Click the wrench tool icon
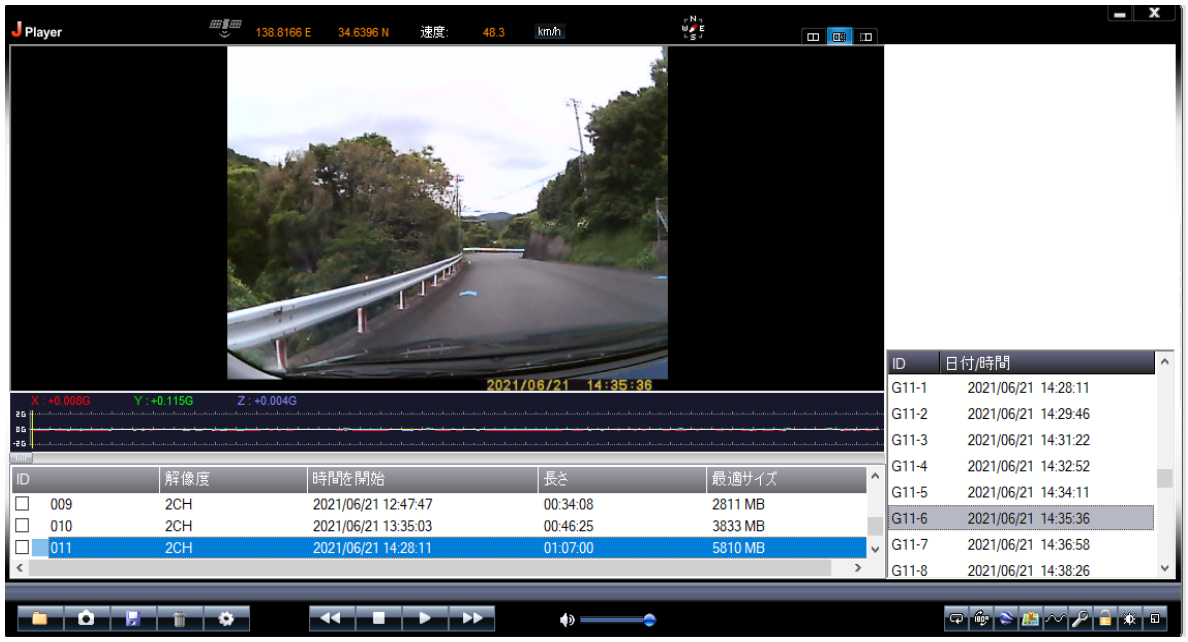1188x642 pixels. click(1080, 619)
